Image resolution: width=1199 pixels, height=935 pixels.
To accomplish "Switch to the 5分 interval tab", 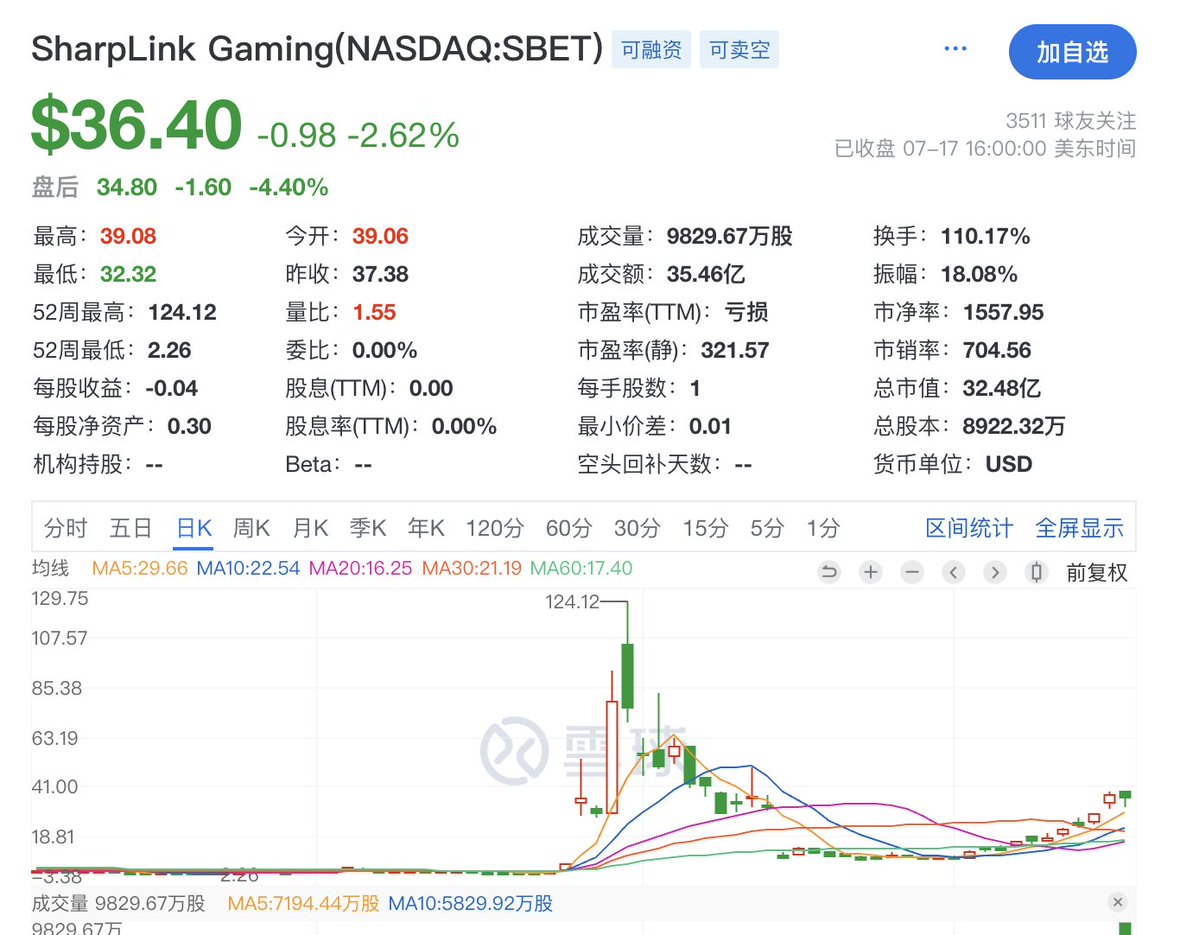I will pyautogui.click(x=767, y=528).
